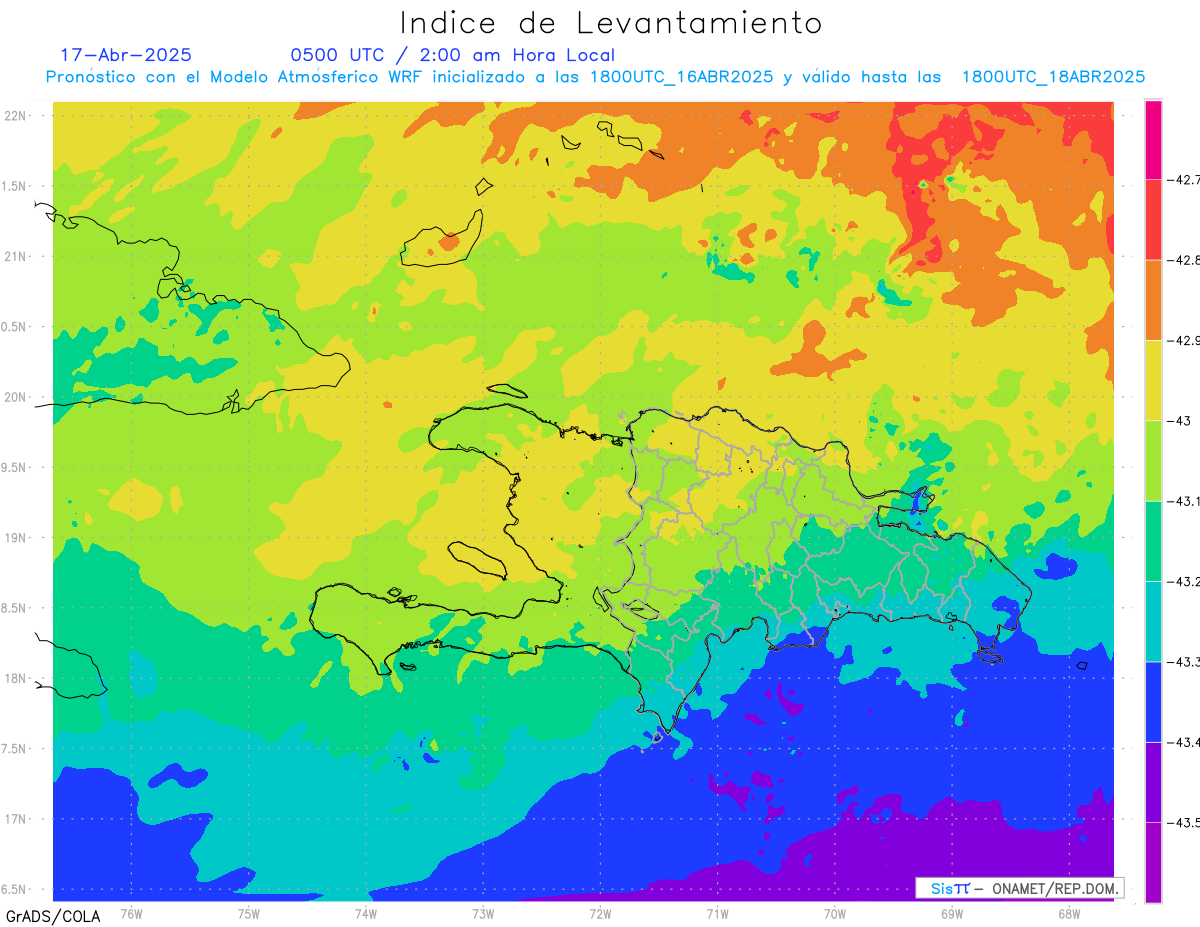Click the '21N' latitude label
1200x927 pixels.
[16, 256]
